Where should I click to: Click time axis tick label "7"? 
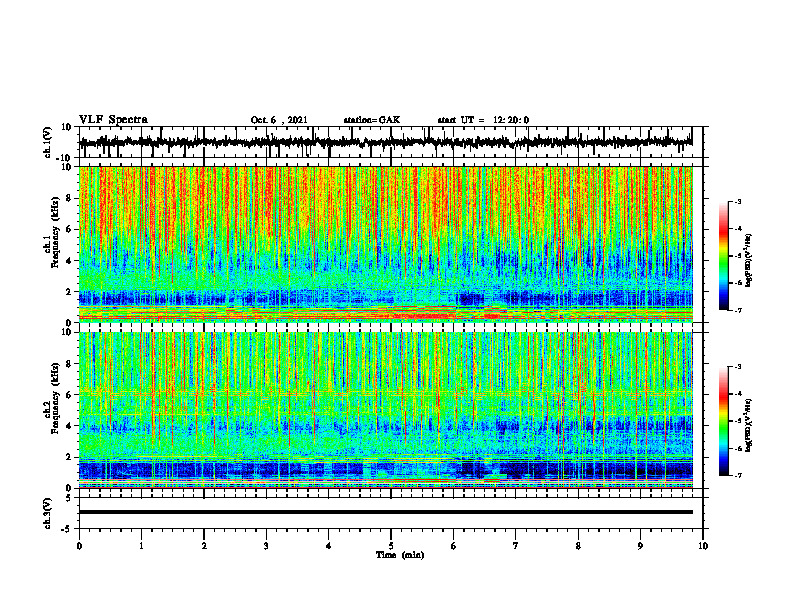[516, 546]
